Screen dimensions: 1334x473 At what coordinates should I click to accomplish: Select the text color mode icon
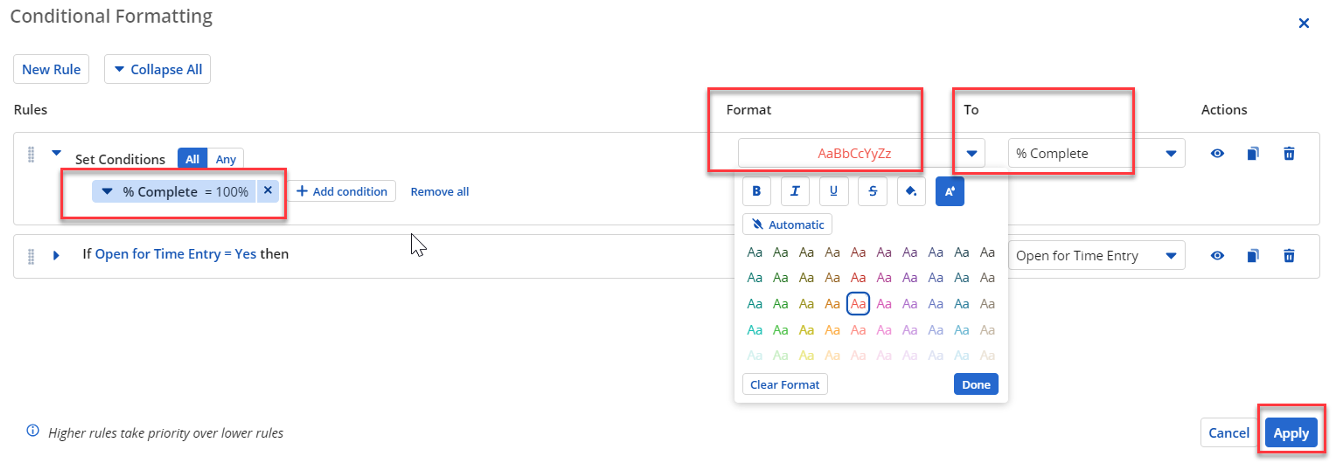pos(950,191)
